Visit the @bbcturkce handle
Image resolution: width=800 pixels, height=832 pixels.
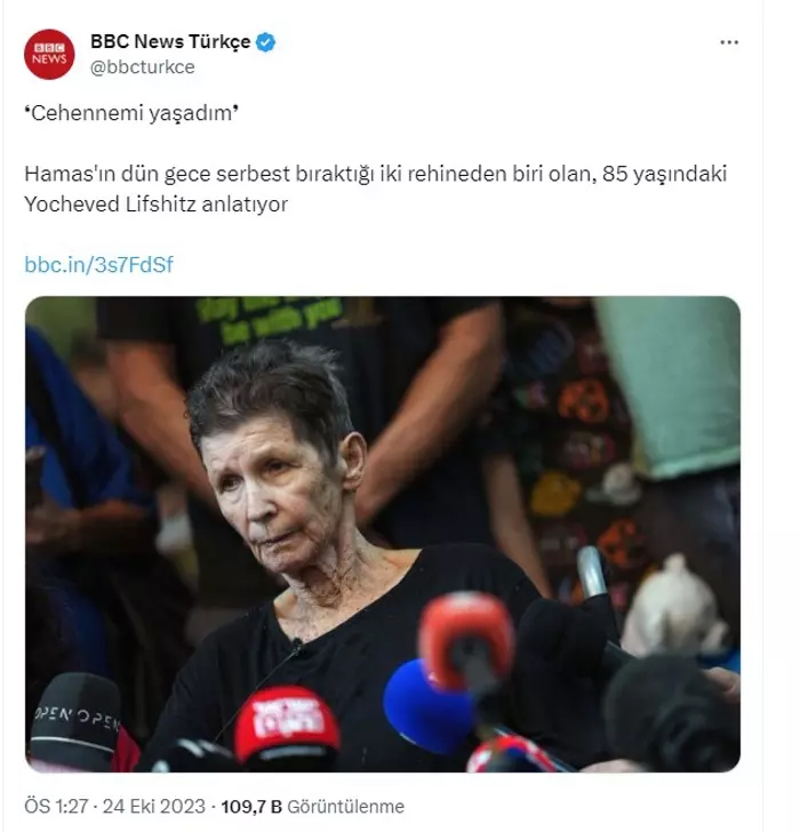[142, 67]
